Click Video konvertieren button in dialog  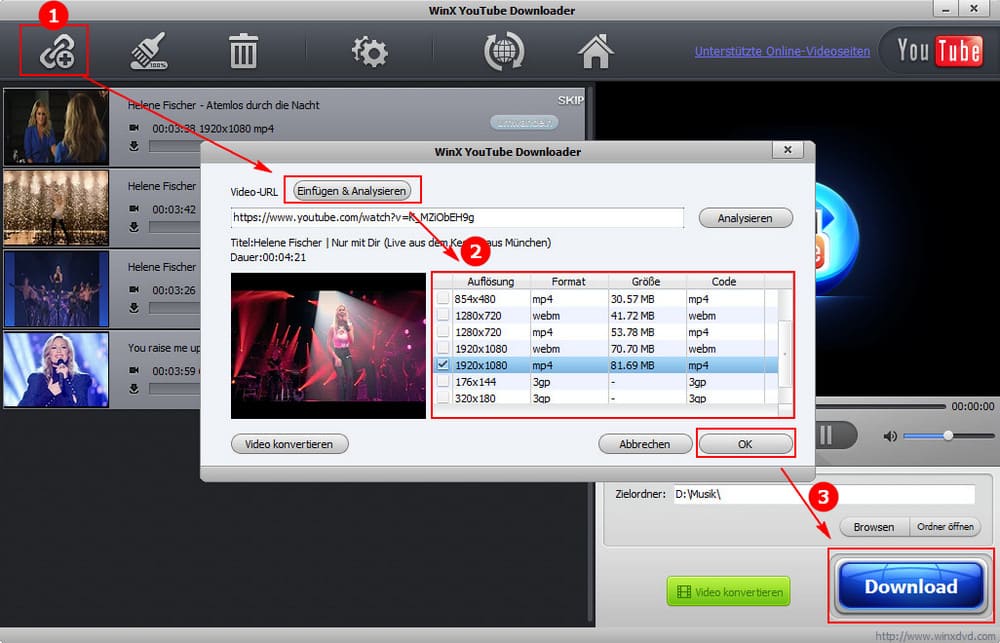tap(290, 444)
